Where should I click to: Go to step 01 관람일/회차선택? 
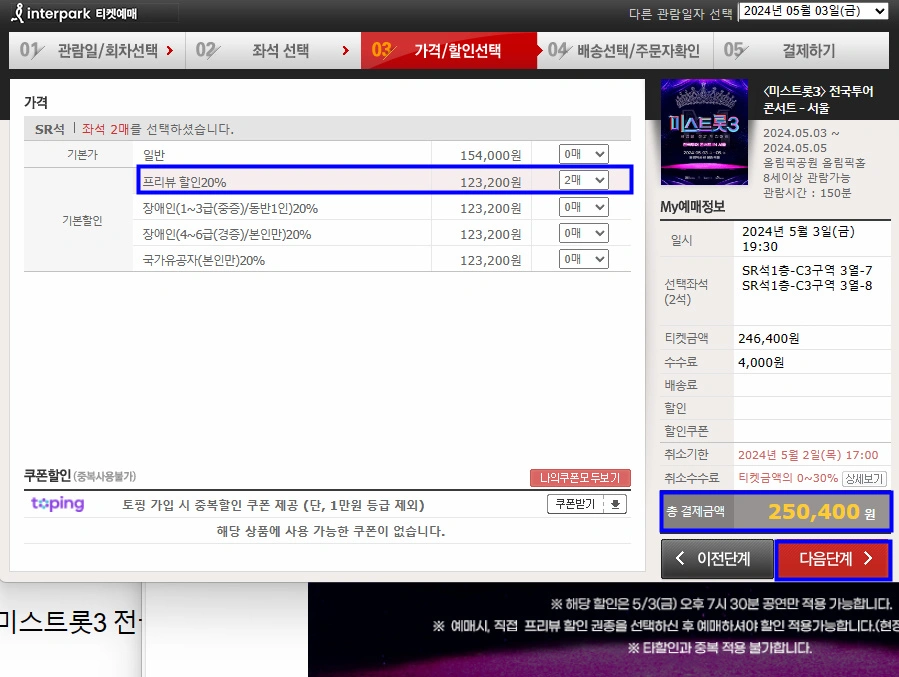[x=97, y=50]
